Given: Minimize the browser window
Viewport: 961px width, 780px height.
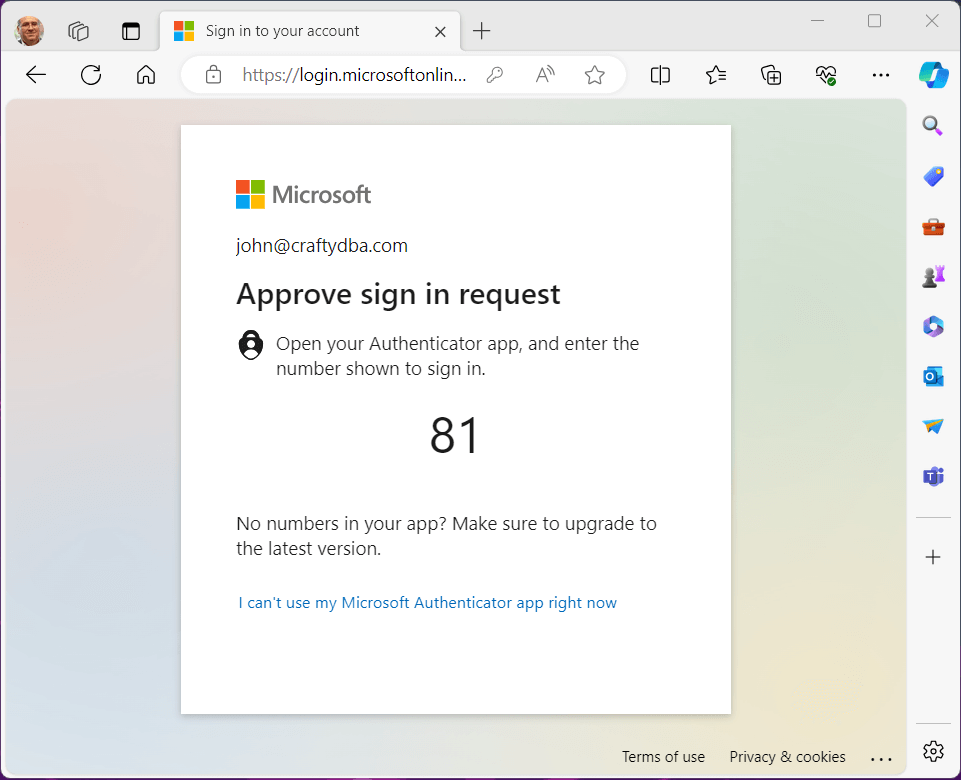Looking at the screenshot, I should point(817,21).
